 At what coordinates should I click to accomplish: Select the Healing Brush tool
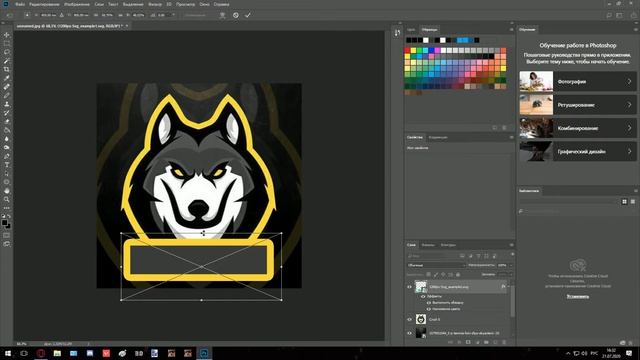click(7, 87)
